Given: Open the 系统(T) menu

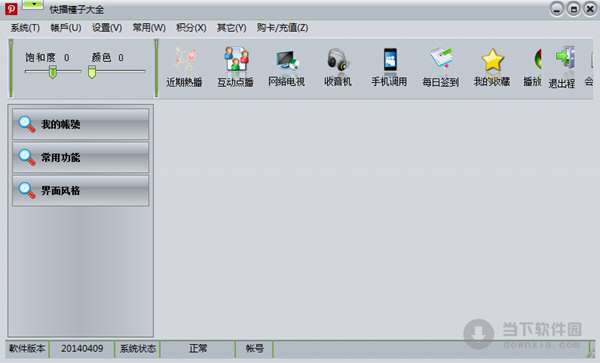Looking at the screenshot, I should [25, 28].
